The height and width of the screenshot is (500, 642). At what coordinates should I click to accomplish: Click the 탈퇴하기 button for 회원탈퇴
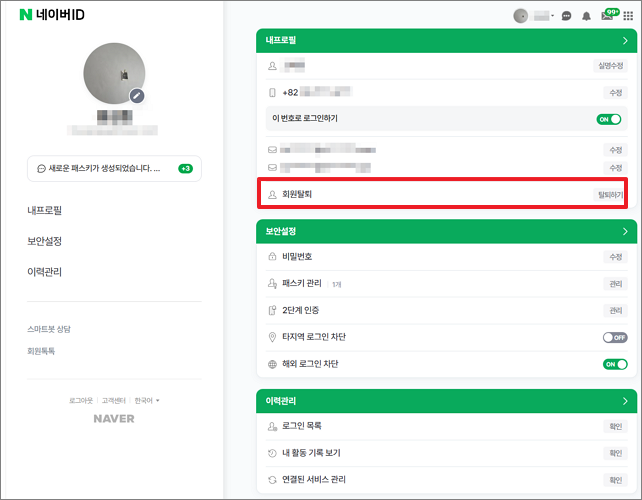(x=610, y=194)
